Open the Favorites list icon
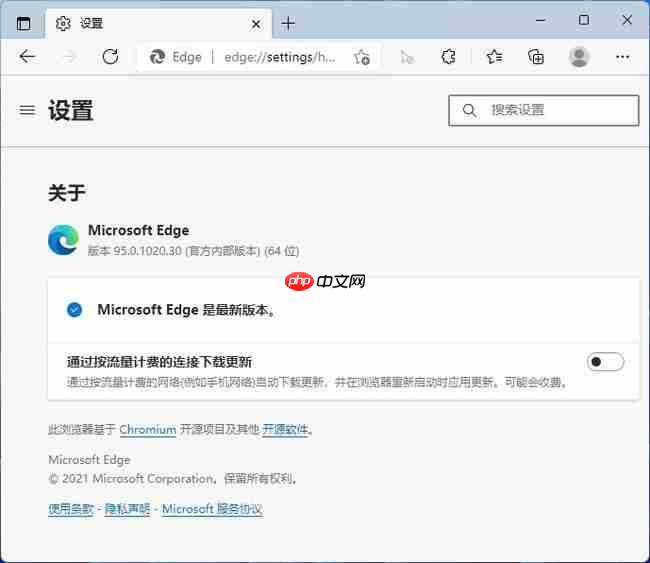Image resolution: width=650 pixels, height=563 pixels. point(494,56)
